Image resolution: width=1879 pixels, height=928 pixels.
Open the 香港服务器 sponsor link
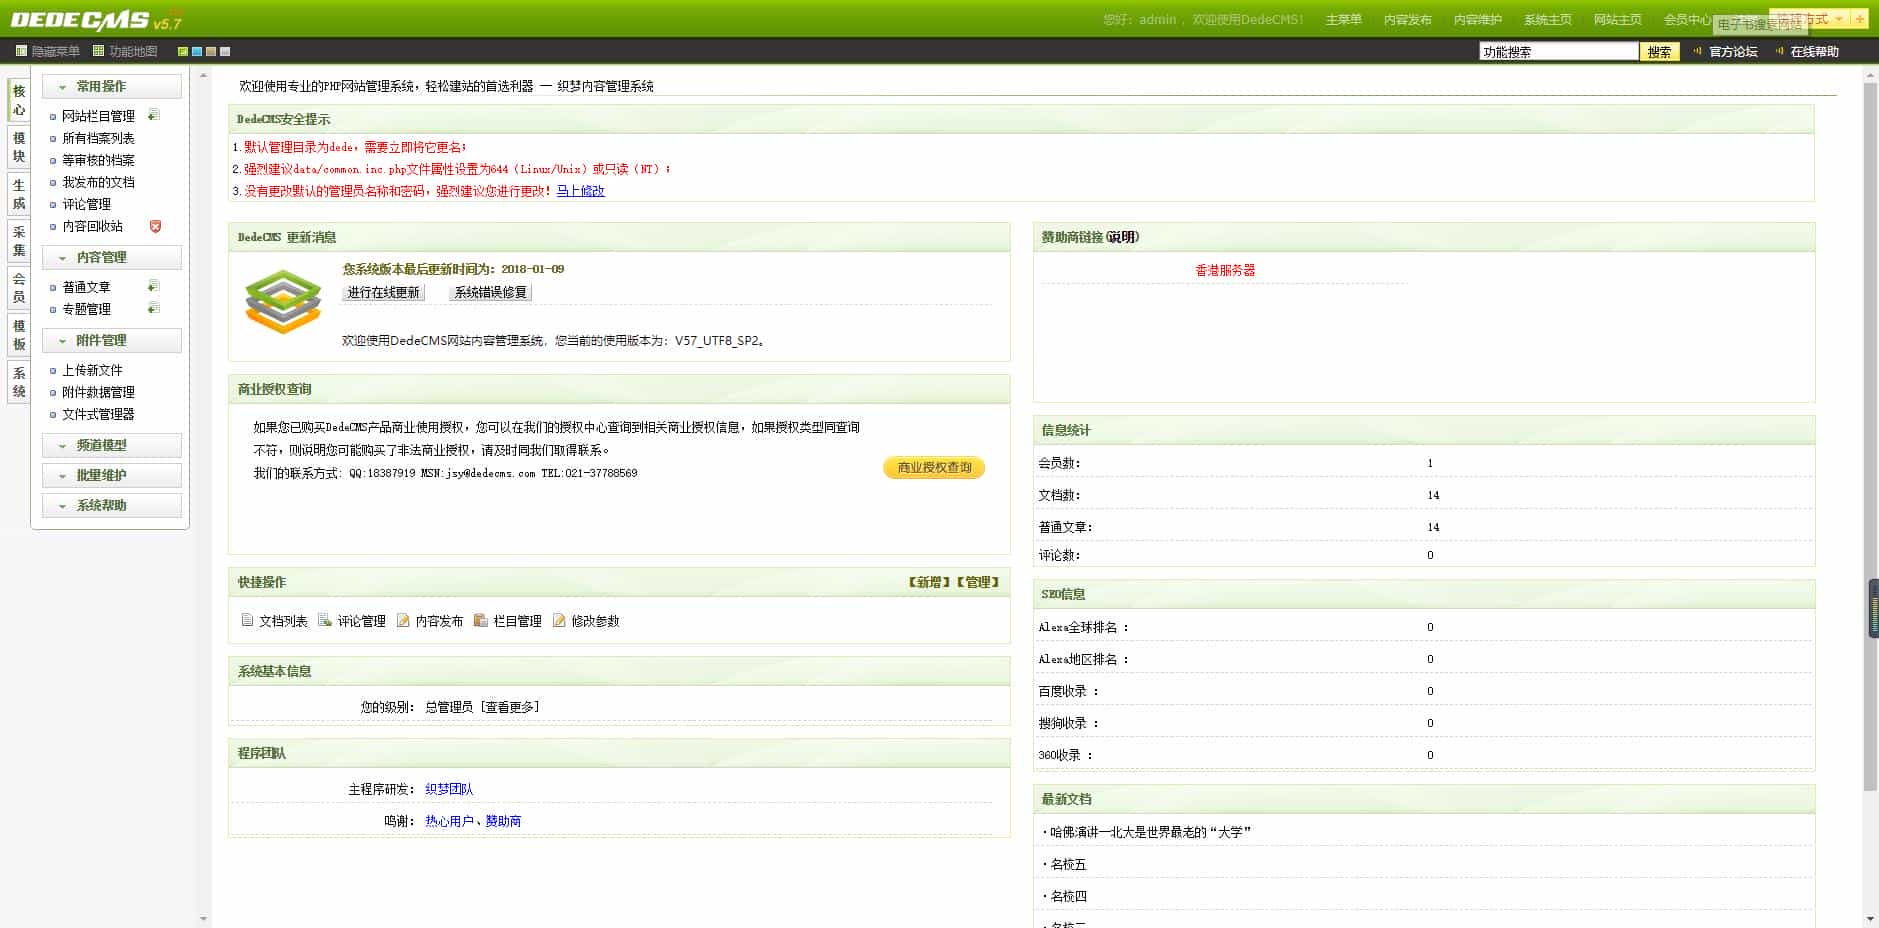pos(1225,270)
